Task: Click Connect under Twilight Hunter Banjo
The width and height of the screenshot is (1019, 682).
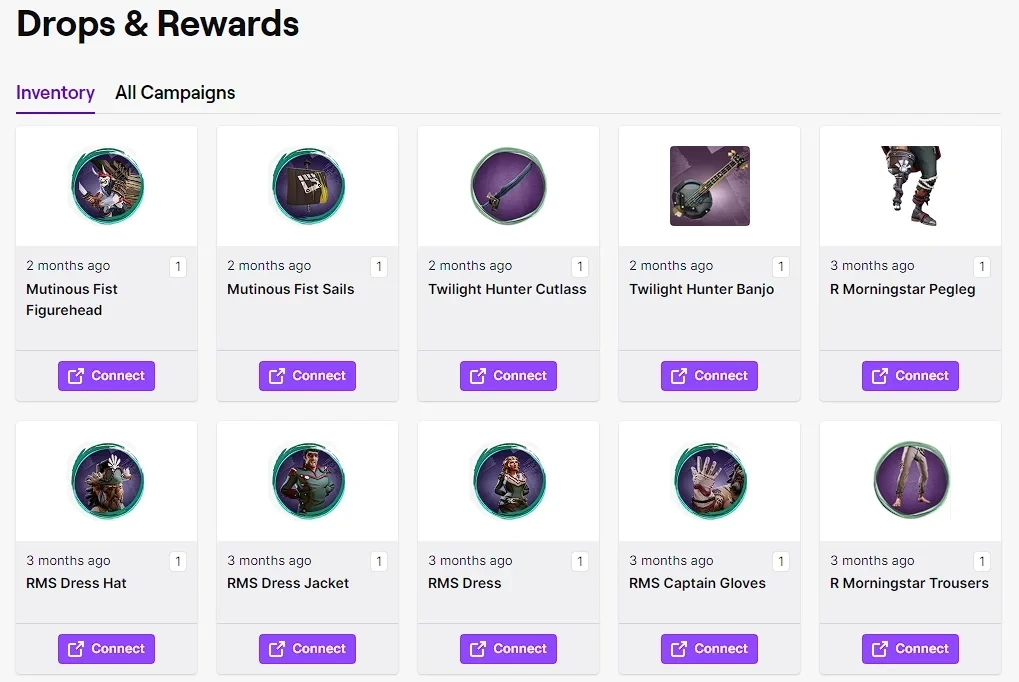Action: [709, 376]
